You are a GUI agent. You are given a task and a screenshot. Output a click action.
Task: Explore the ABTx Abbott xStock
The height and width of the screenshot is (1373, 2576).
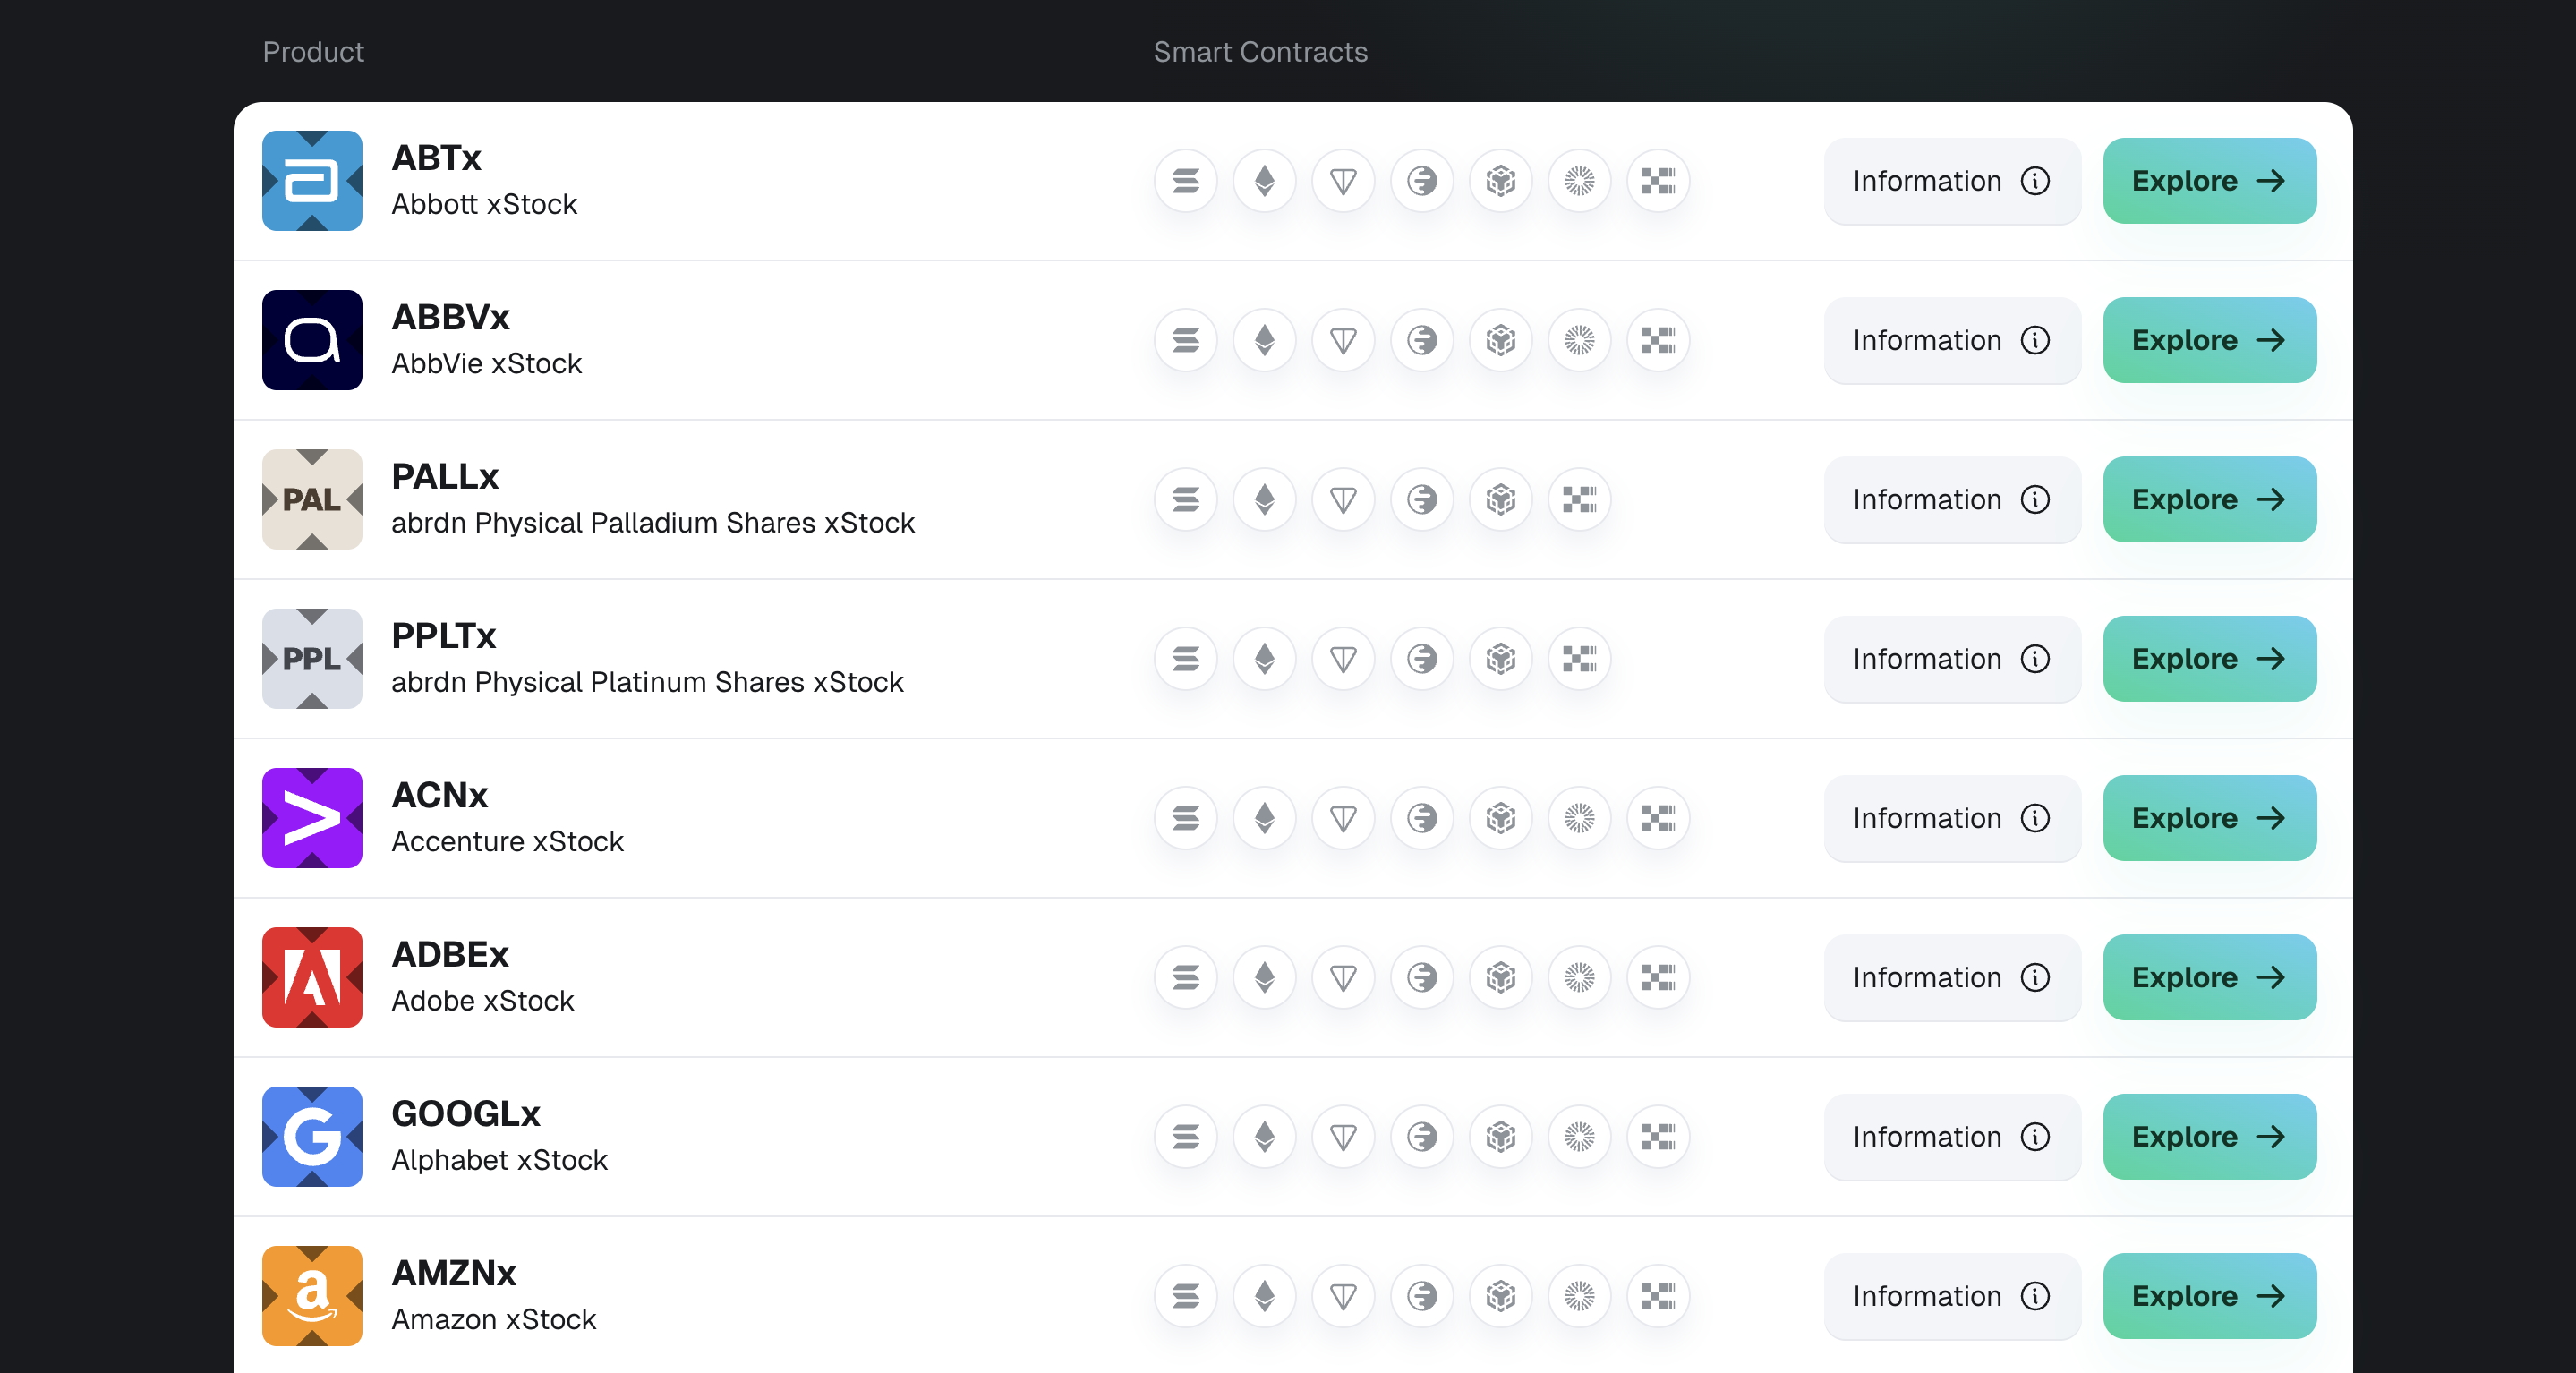[x=2209, y=181]
